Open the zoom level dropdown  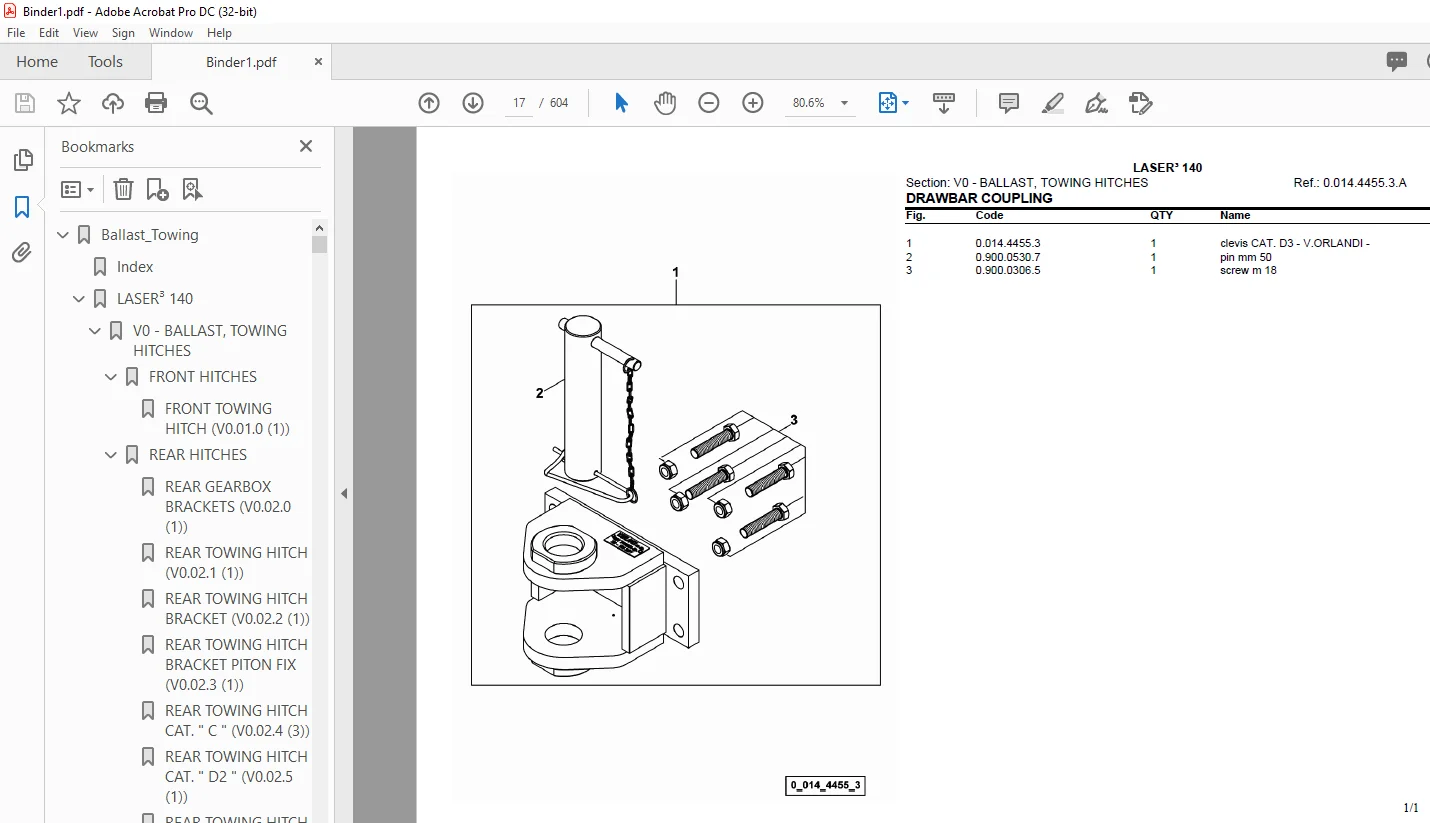coord(844,103)
